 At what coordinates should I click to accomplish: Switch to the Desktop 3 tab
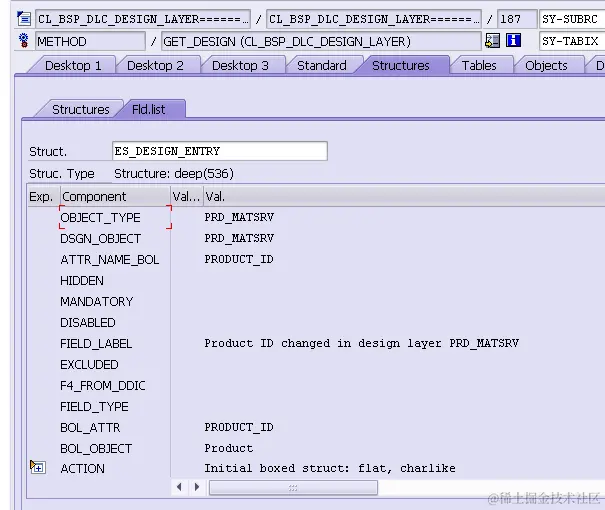[240, 66]
